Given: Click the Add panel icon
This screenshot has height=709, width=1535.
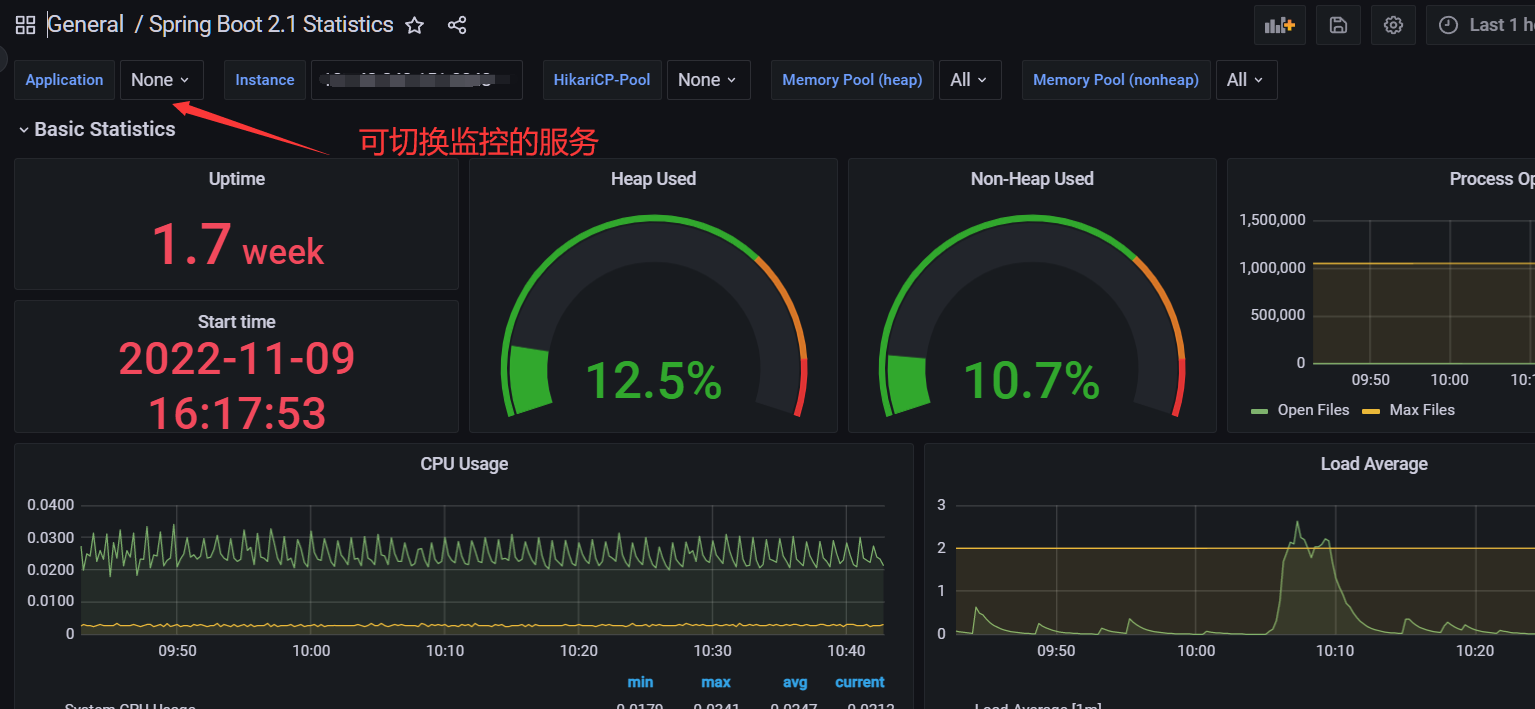Looking at the screenshot, I should (1280, 25).
